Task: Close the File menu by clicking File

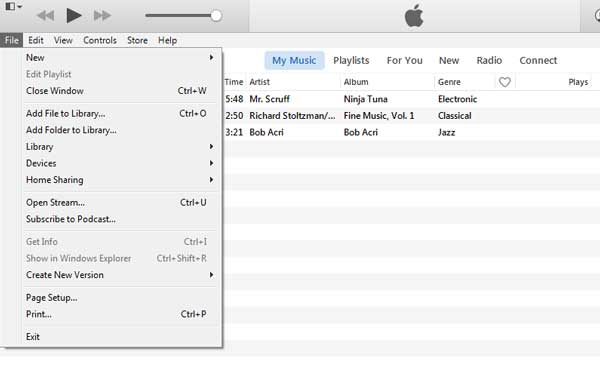Action: [x=11, y=40]
